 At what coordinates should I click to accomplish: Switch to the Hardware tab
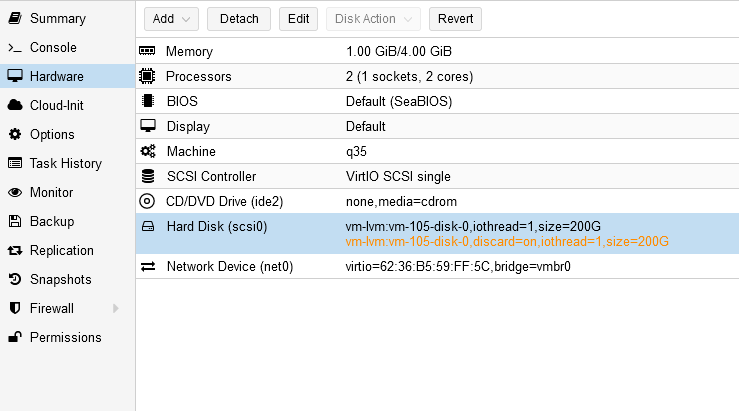56,77
